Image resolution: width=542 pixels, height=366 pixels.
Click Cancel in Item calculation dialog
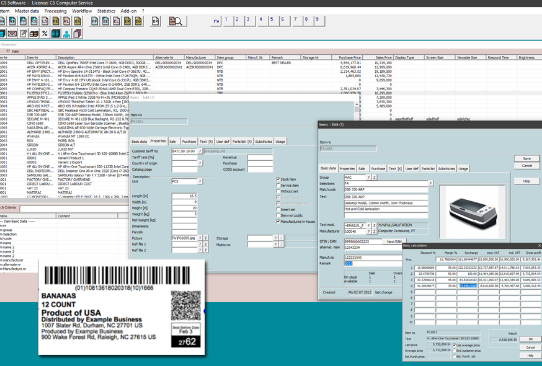531,347
